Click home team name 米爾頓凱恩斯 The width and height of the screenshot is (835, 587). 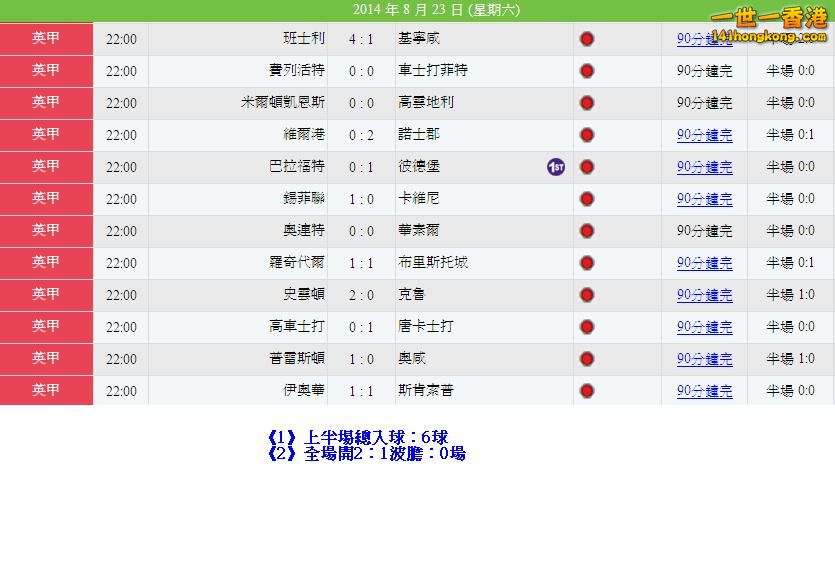[x=283, y=102]
